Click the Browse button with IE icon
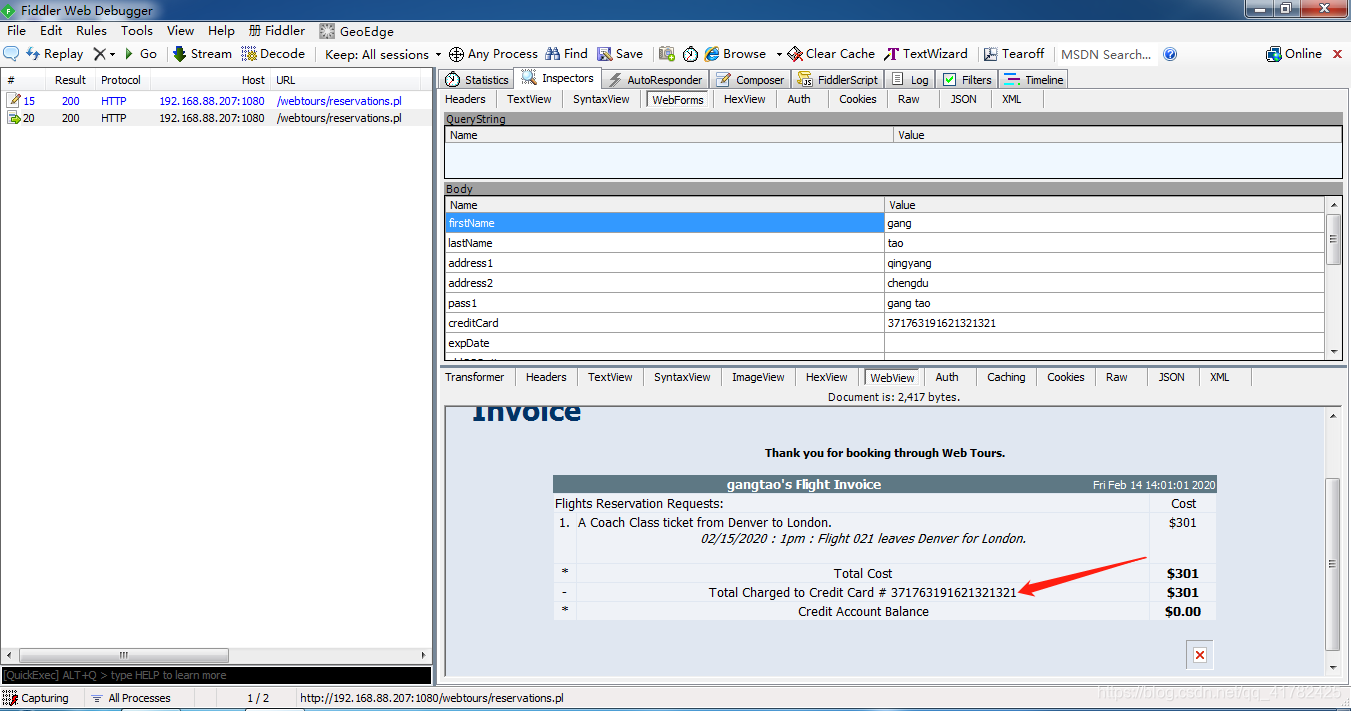This screenshot has width=1351, height=711. [735, 54]
